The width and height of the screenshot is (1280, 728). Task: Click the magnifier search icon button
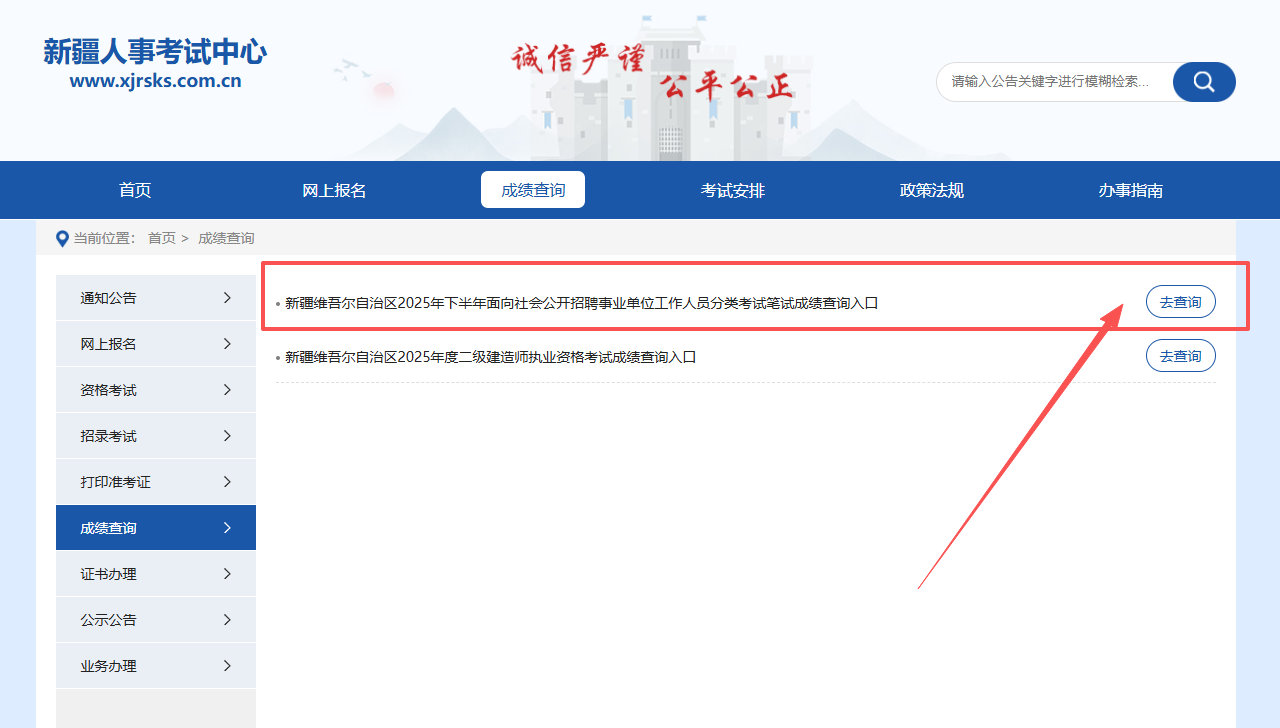coord(1203,82)
